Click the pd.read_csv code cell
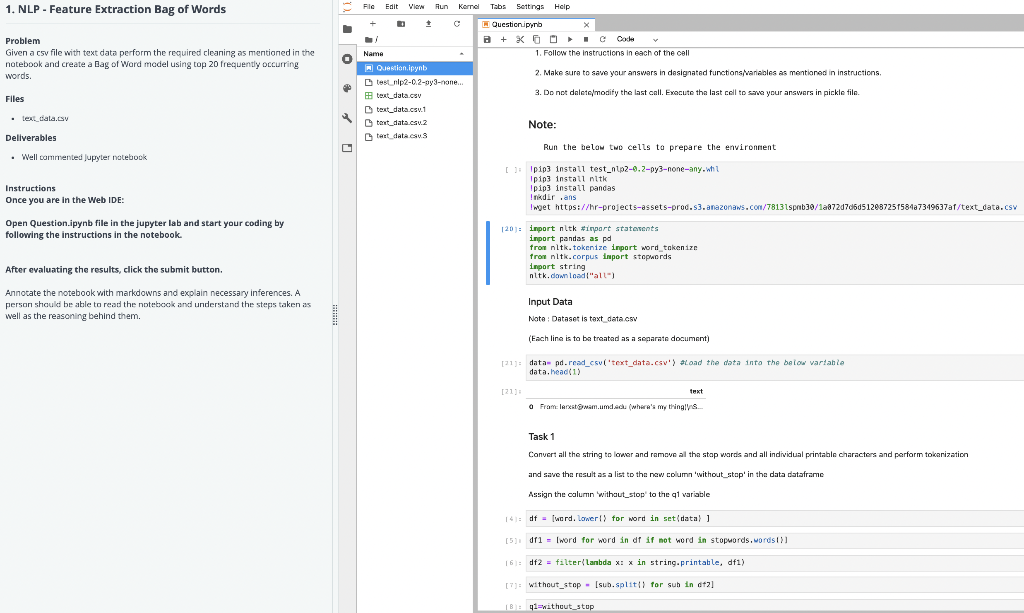The width and height of the screenshot is (1024, 613). point(775,368)
